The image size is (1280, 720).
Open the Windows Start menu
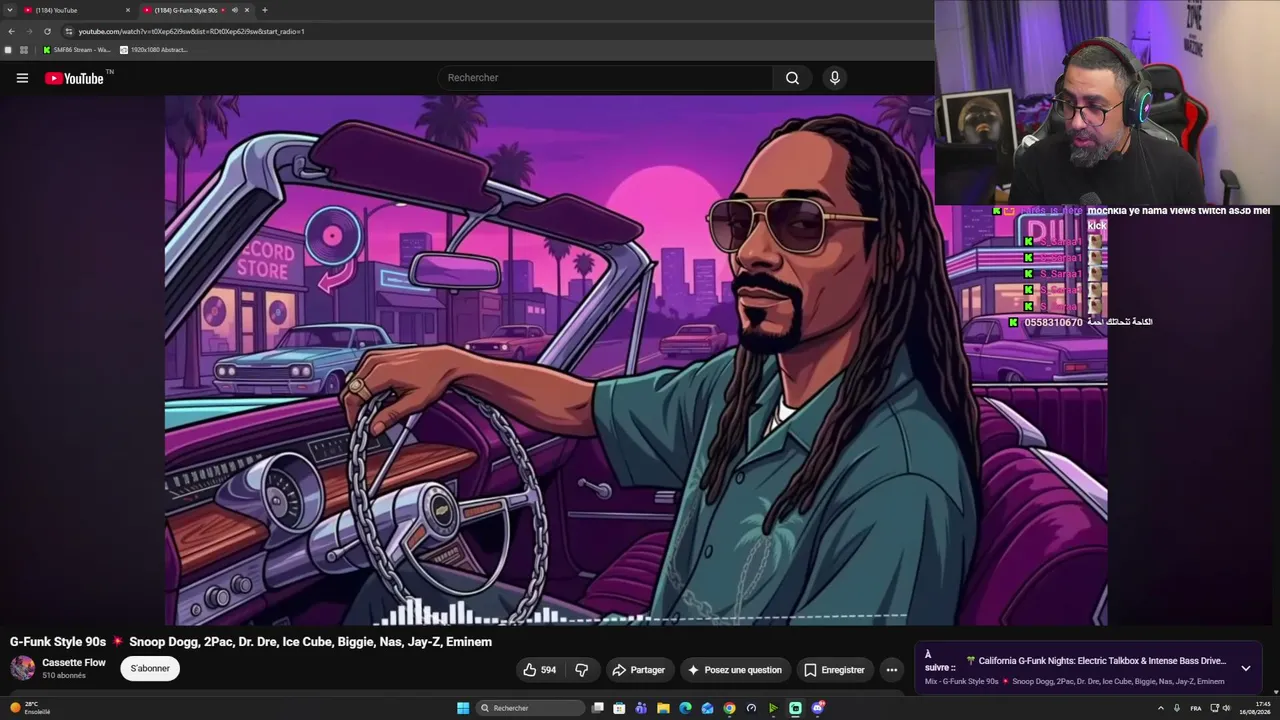point(463,708)
